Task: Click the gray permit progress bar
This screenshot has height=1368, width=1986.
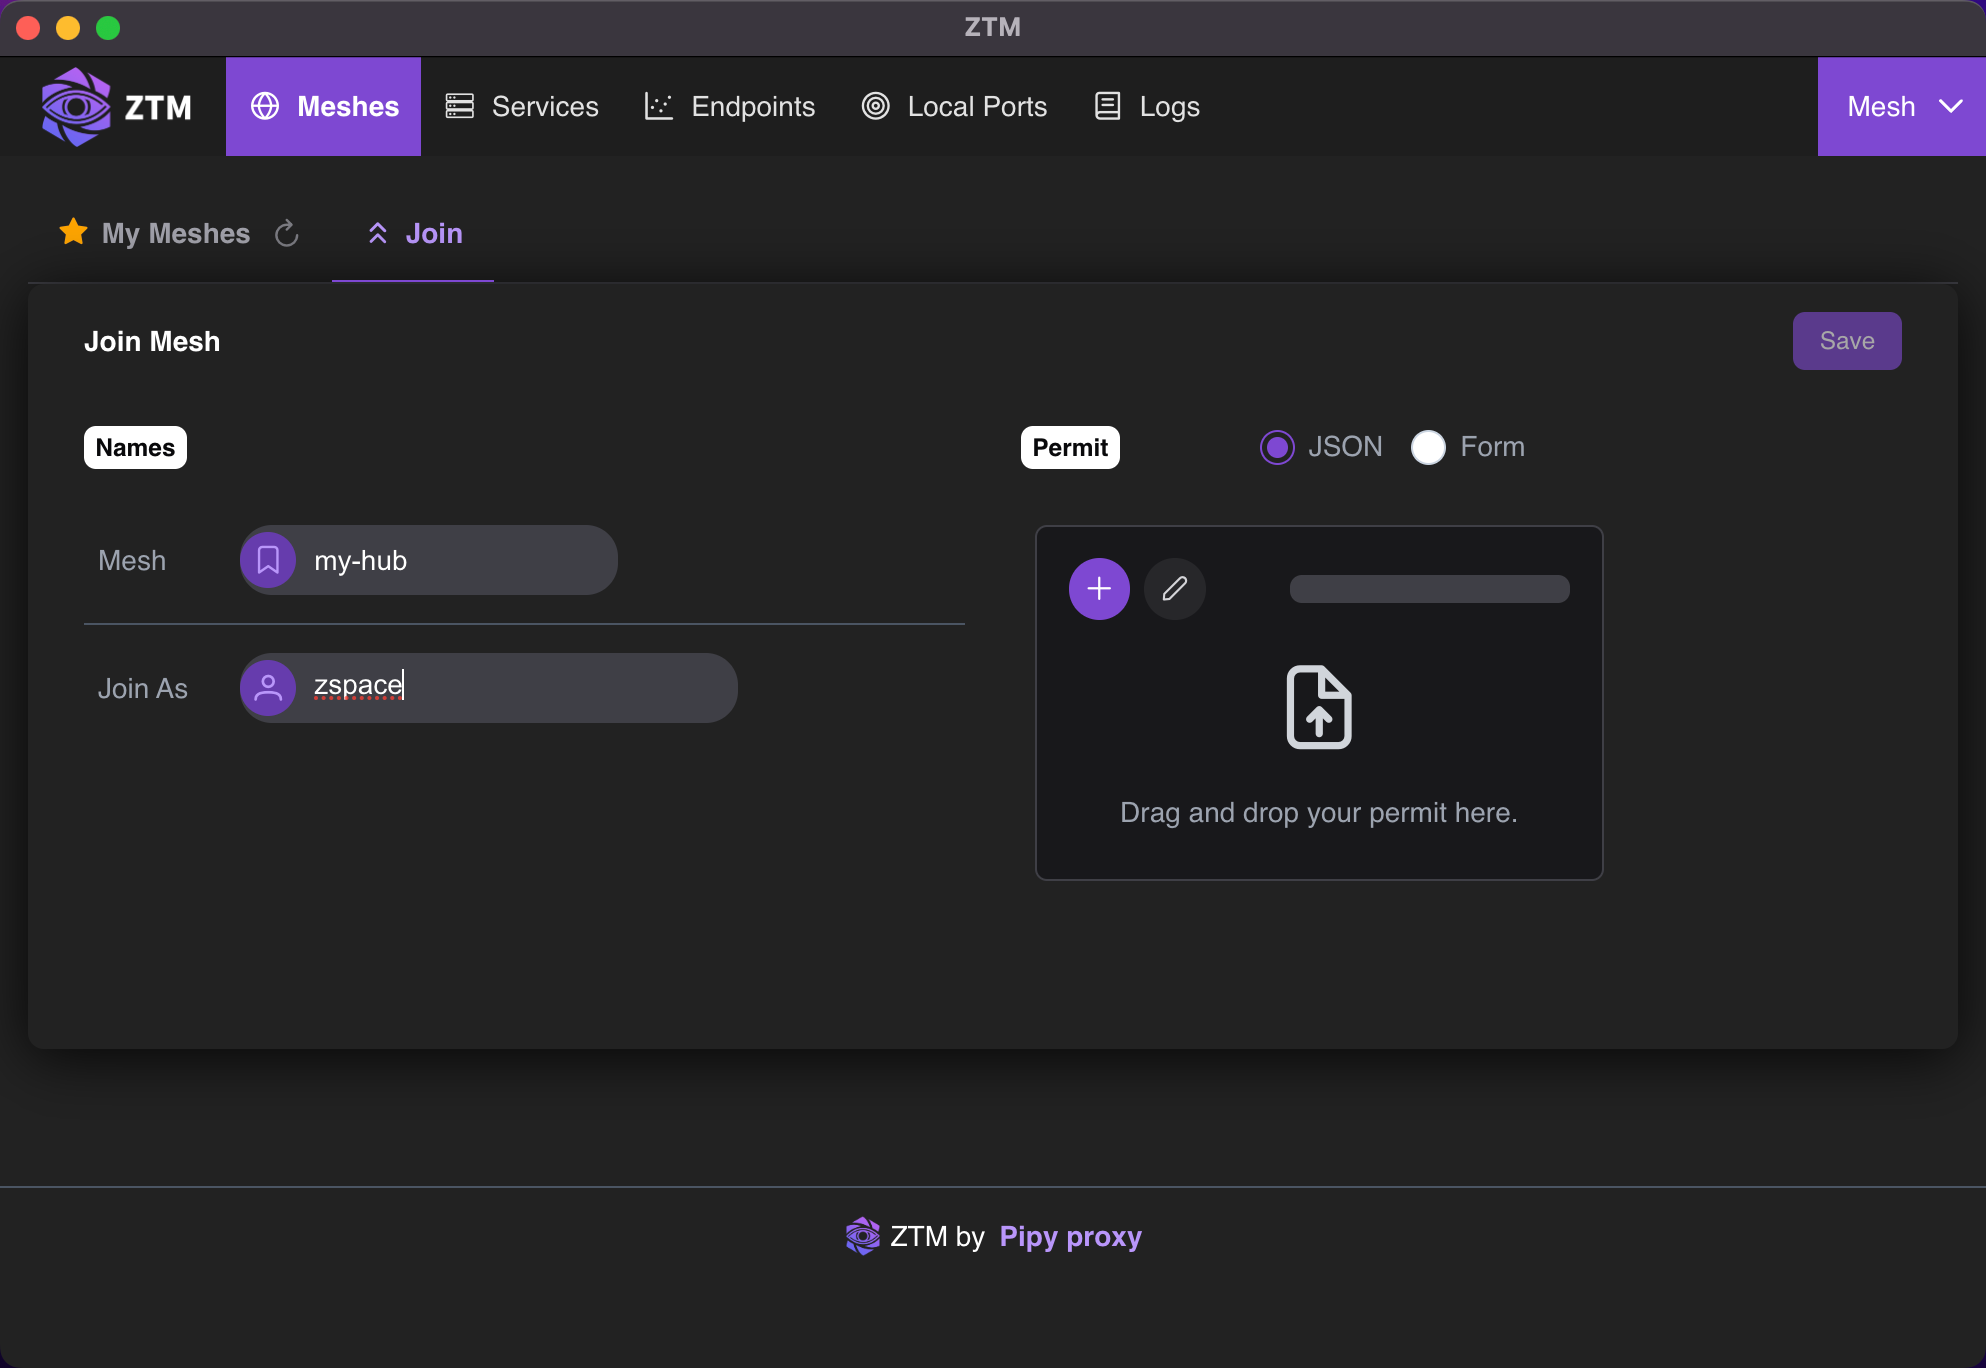Action: 1429,589
